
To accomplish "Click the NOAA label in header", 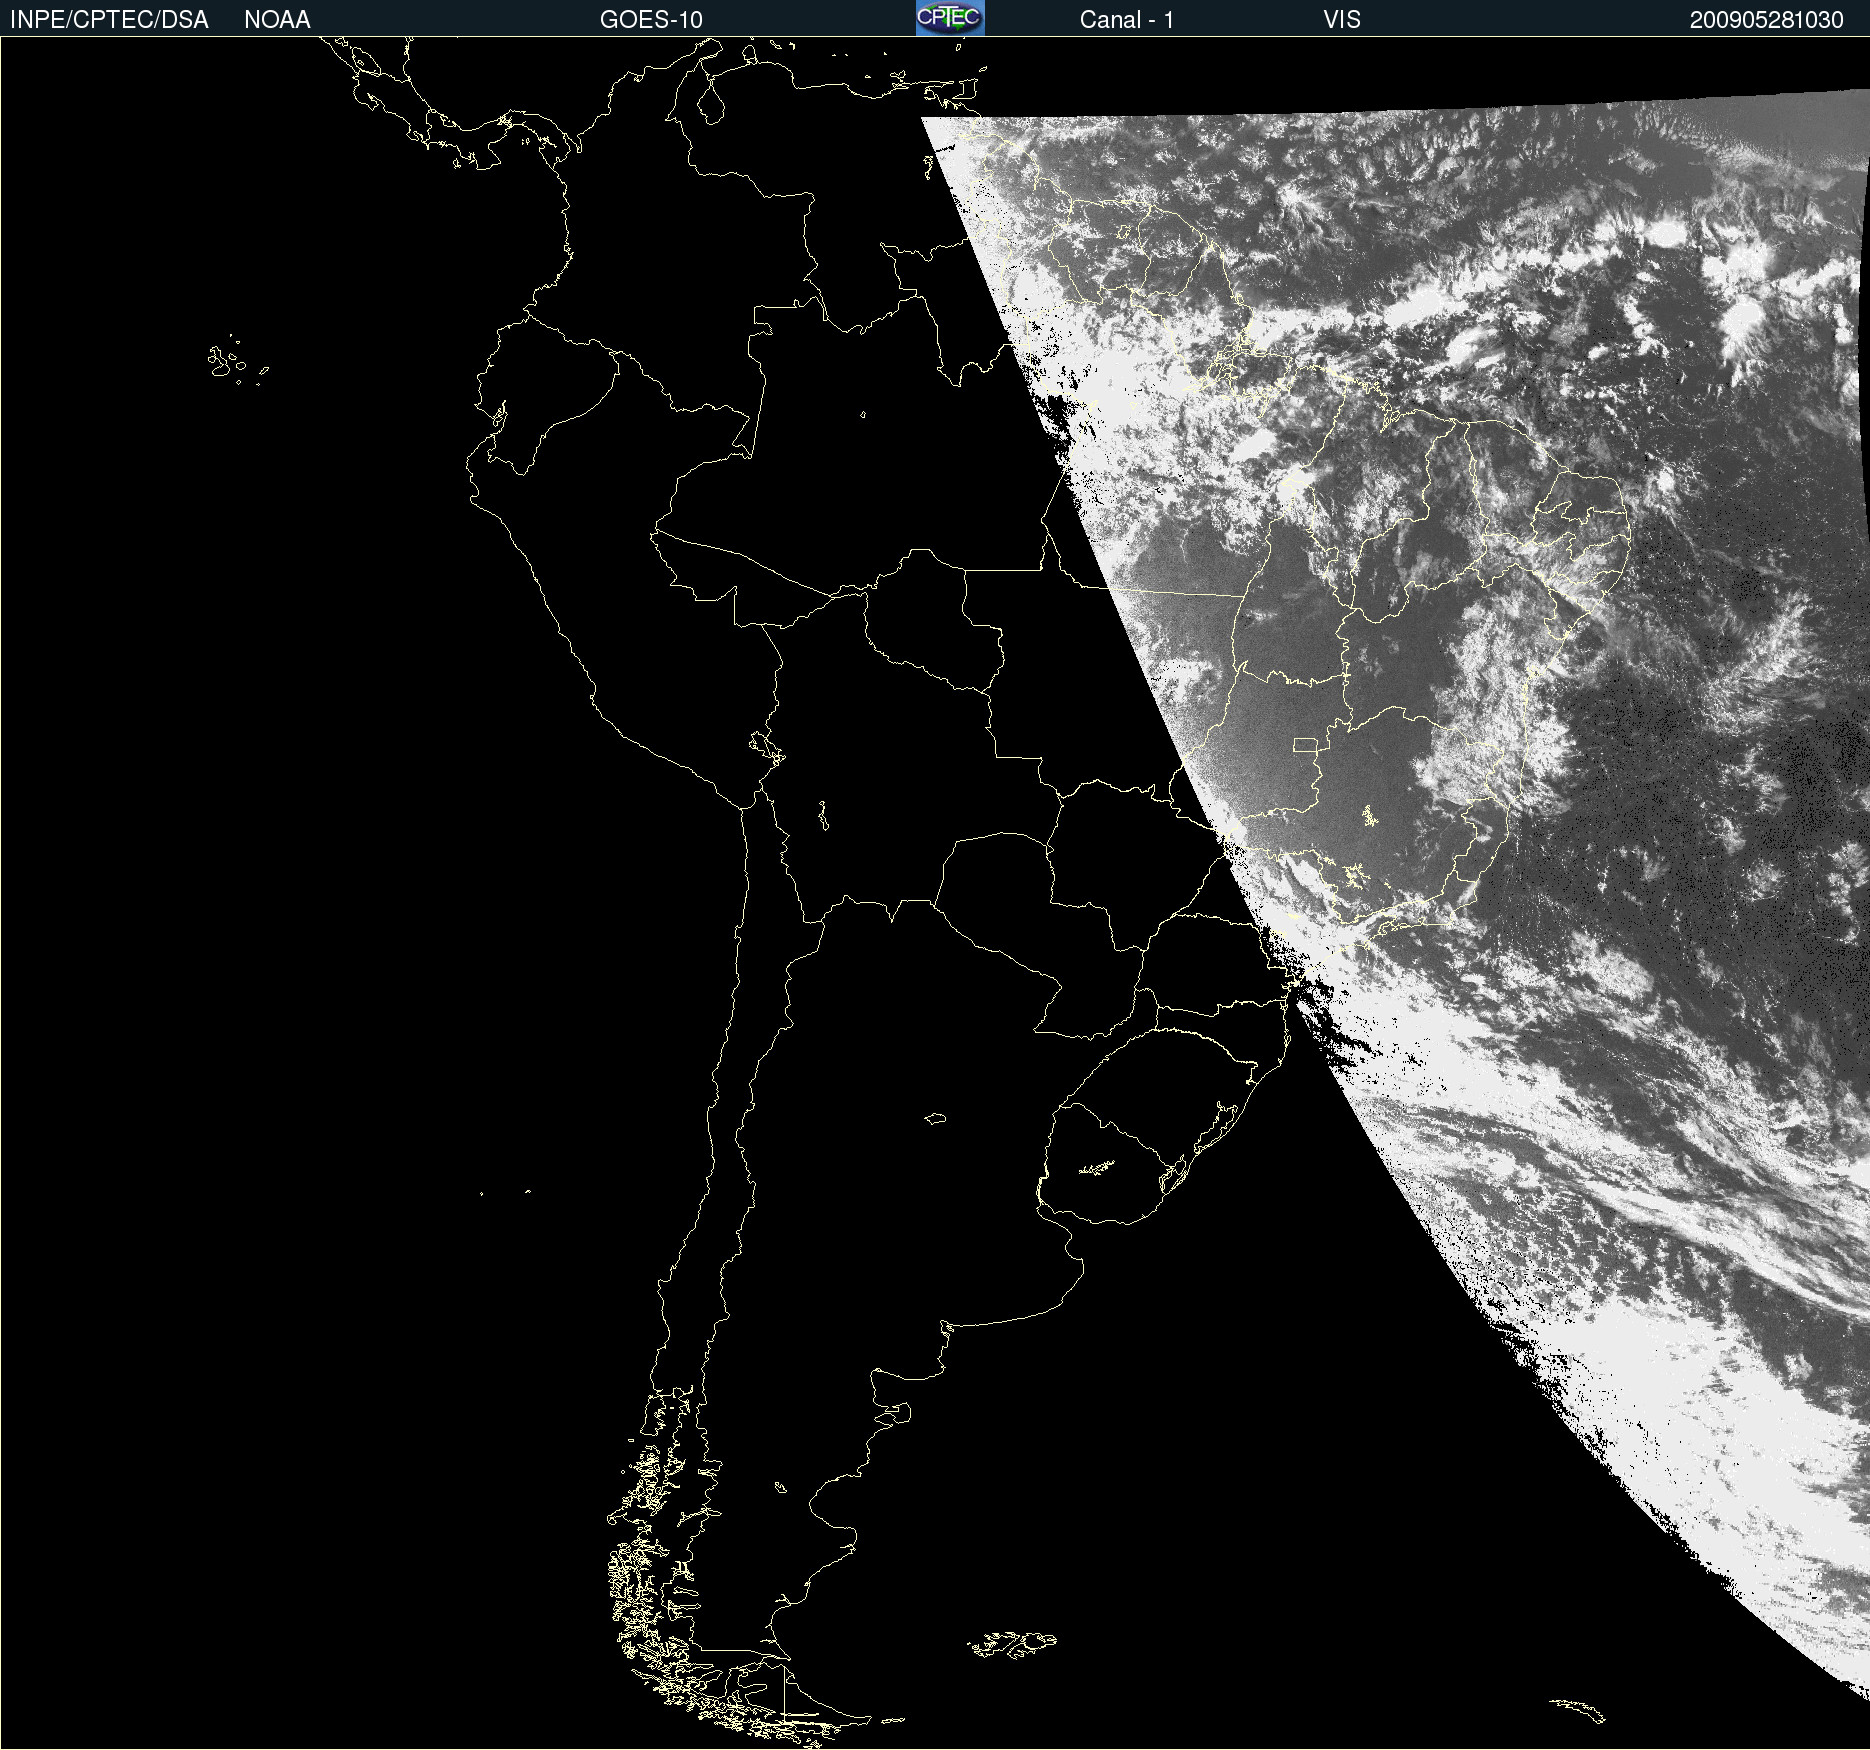I will click(x=277, y=20).
